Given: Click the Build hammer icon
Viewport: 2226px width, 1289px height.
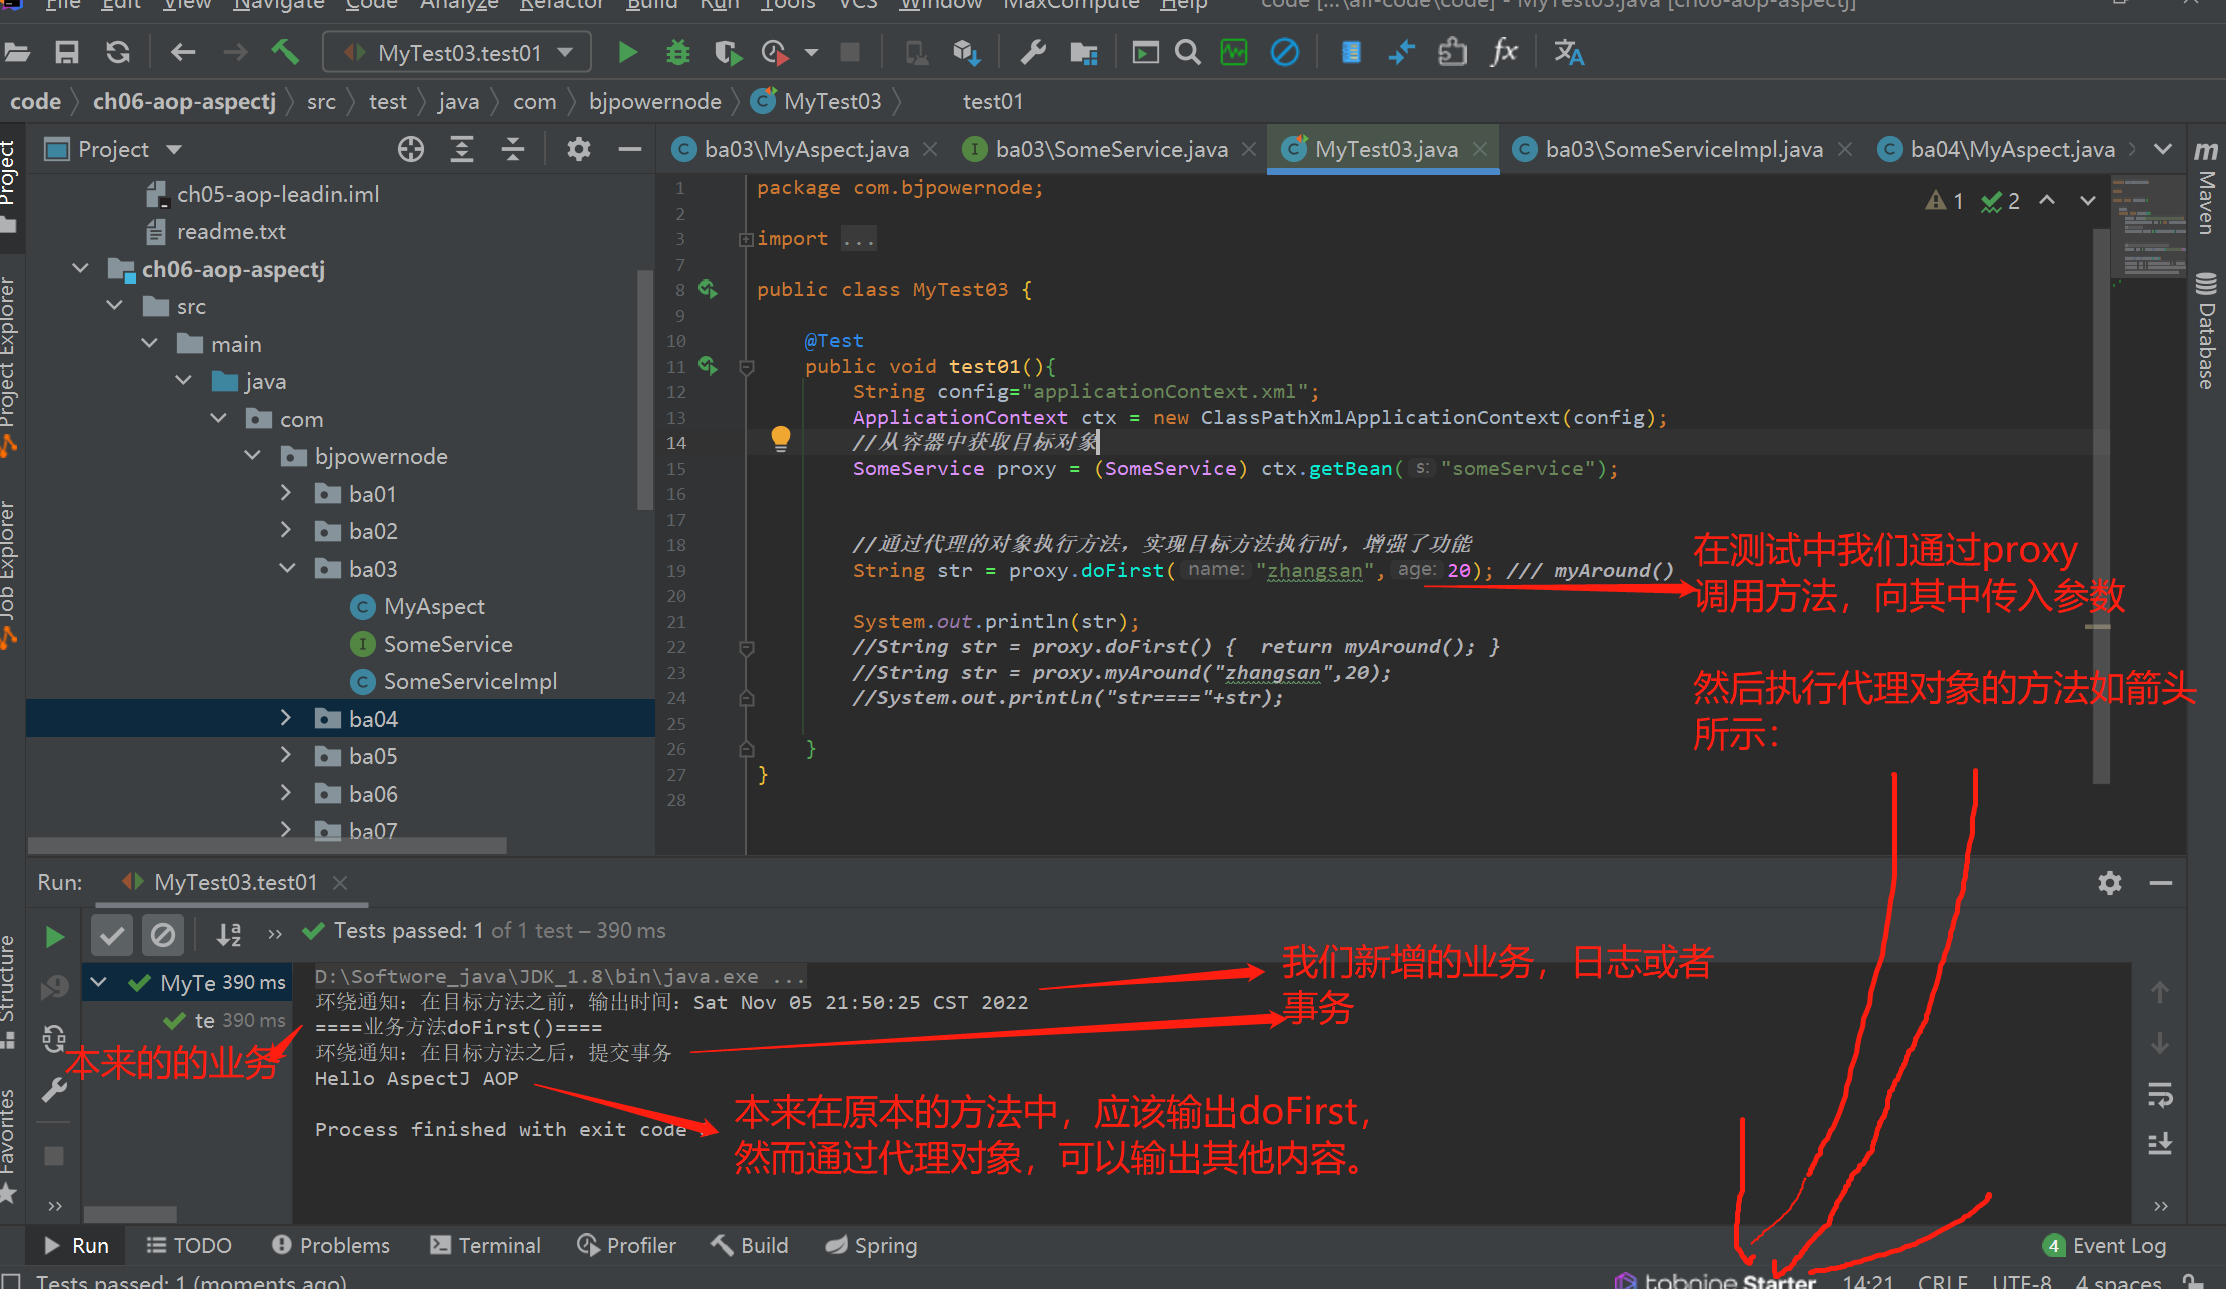Looking at the screenshot, I should coord(285,52).
